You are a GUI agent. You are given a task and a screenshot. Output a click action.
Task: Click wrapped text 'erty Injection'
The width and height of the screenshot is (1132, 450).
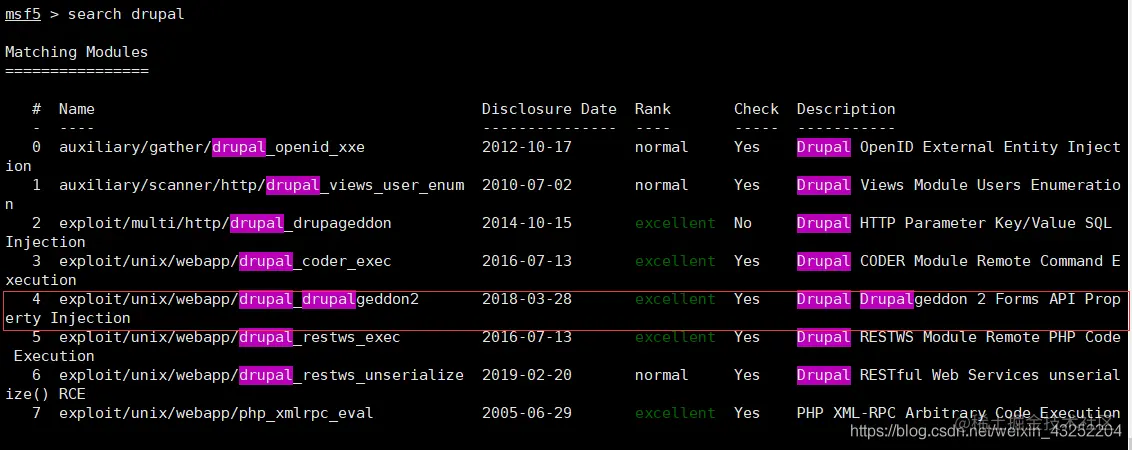coord(68,318)
